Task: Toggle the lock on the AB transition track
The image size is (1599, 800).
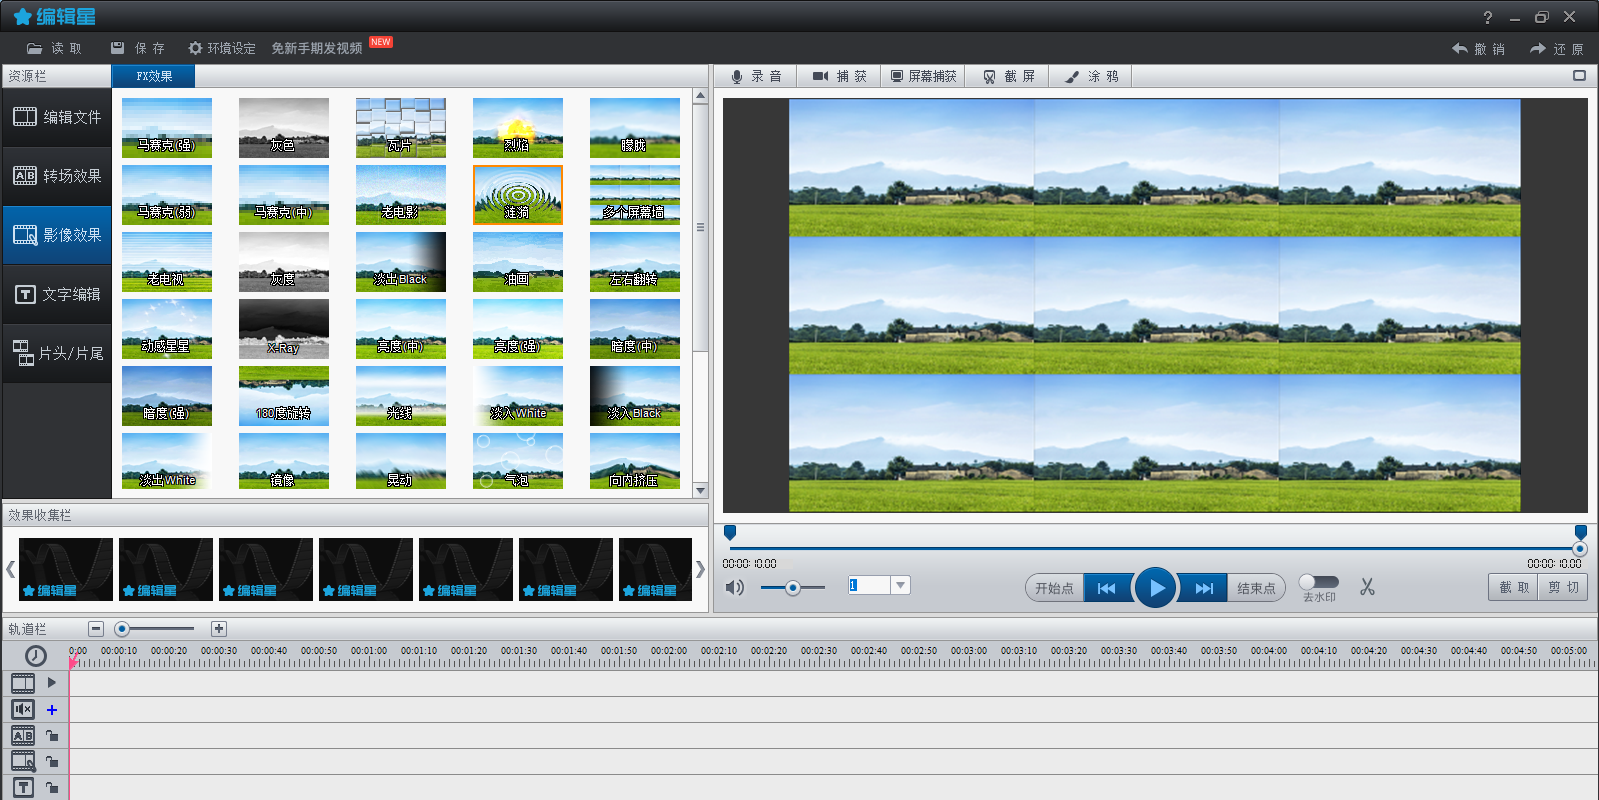Action: pyautogui.click(x=52, y=736)
